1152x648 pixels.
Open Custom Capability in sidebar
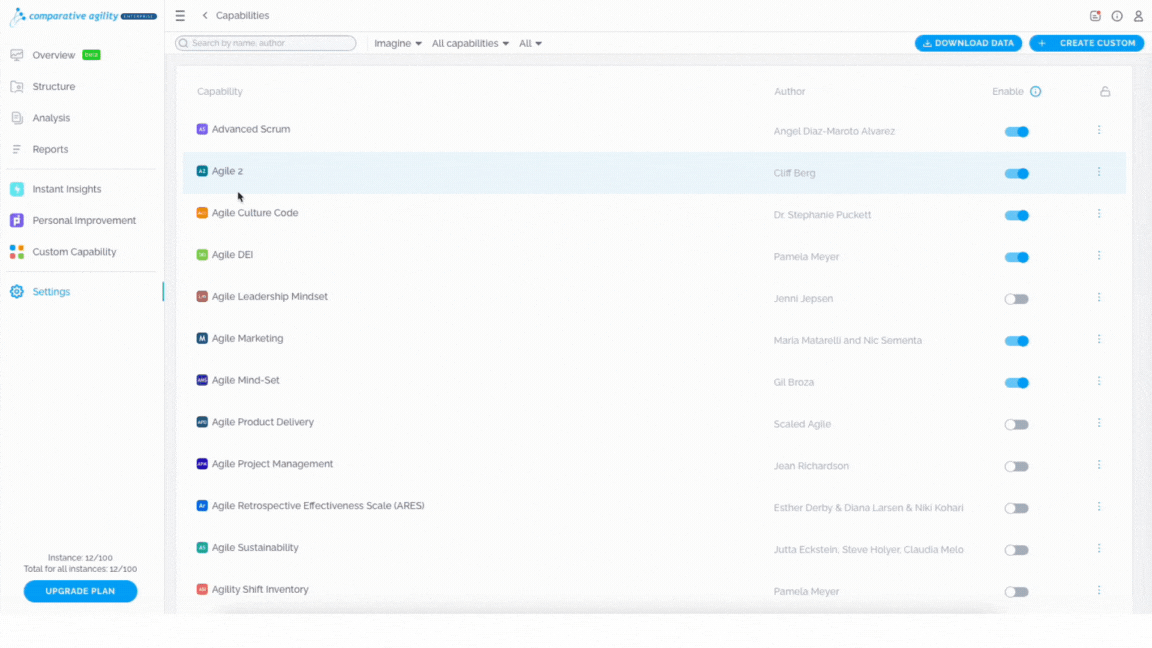pyautogui.click(x=74, y=252)
